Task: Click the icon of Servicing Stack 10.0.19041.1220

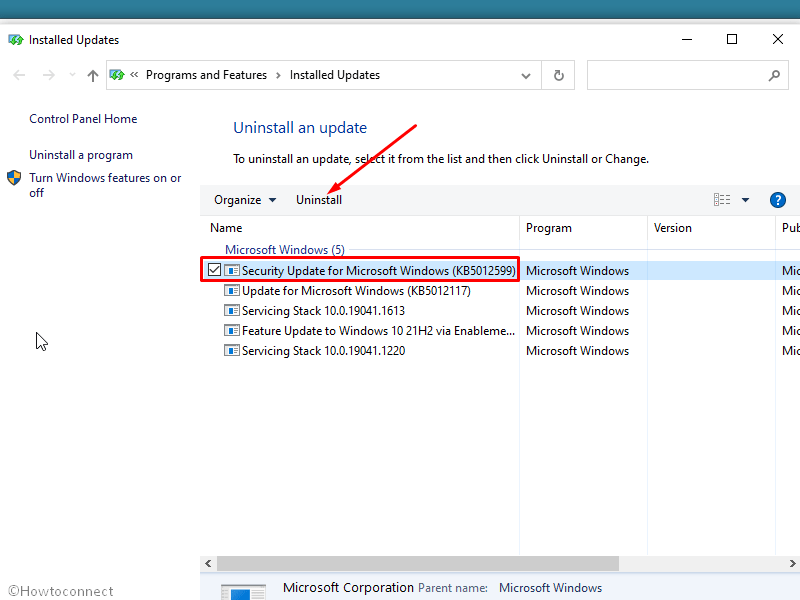Action: [x=232, y=351]
